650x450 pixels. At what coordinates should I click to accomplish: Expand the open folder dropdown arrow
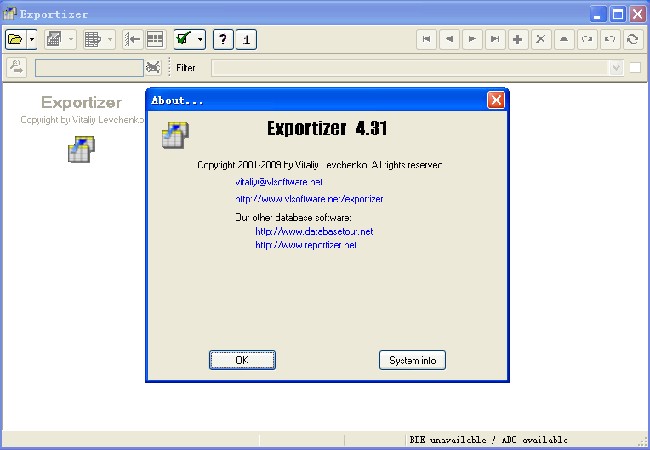tap(32, 39)
